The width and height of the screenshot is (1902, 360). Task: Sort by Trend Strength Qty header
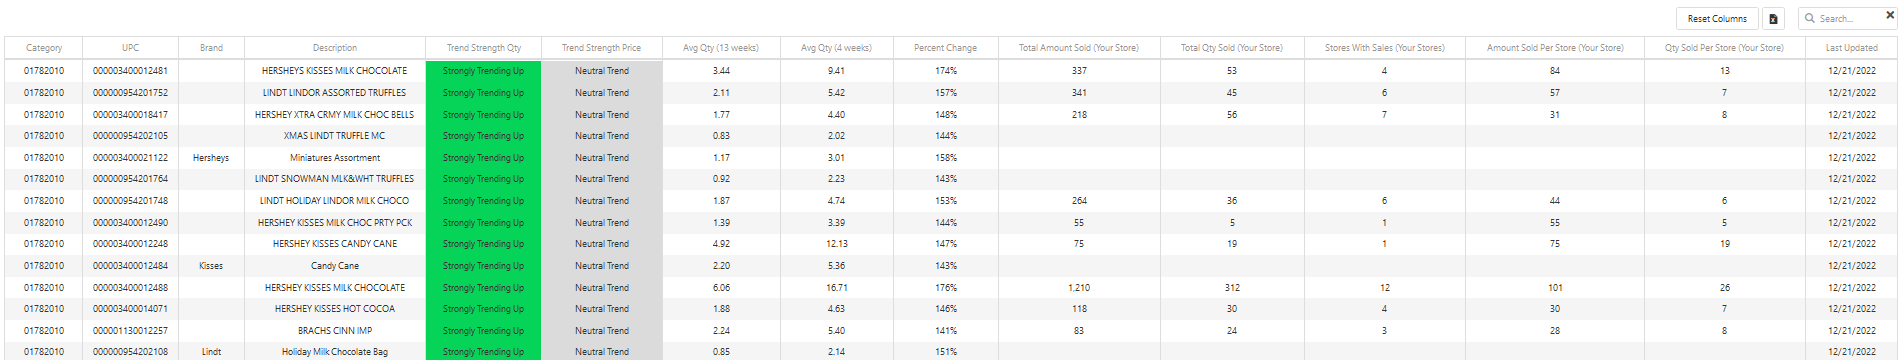coord(484,48)
